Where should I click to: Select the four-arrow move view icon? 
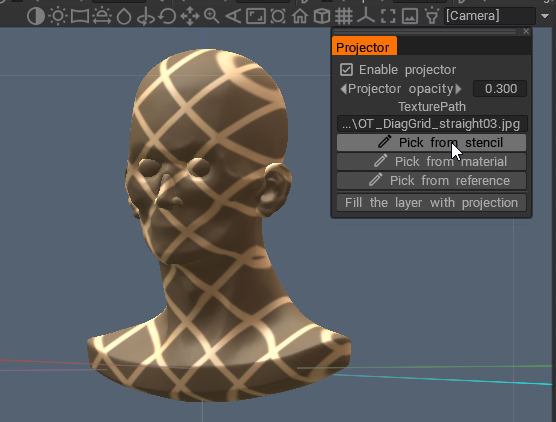(190, 16)
